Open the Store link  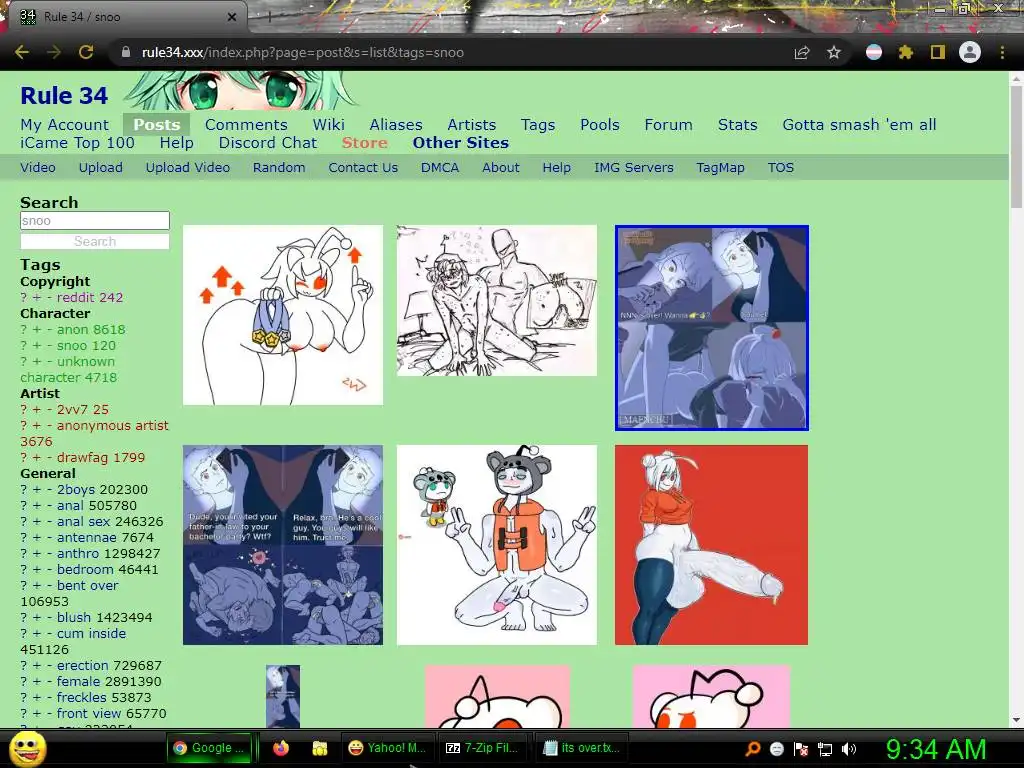click(x=364, y=142)
